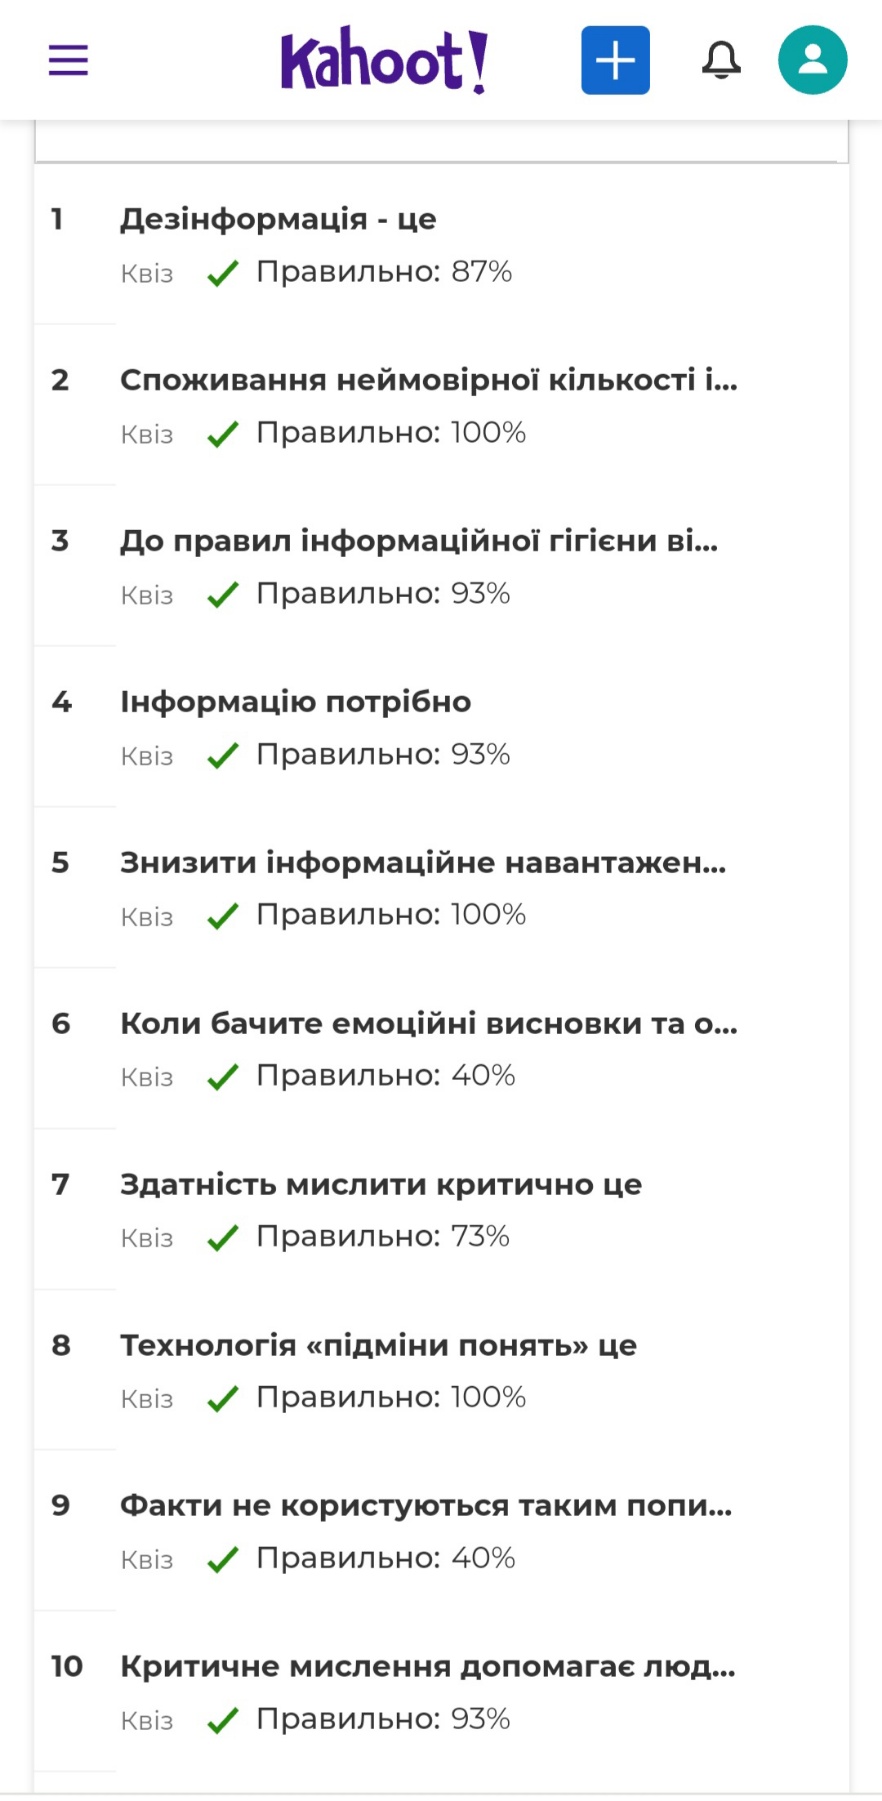The height and width of the screenshot is (1801, 882).
Task: Click green checkmark for question 10
Action: click(222, 1720)
